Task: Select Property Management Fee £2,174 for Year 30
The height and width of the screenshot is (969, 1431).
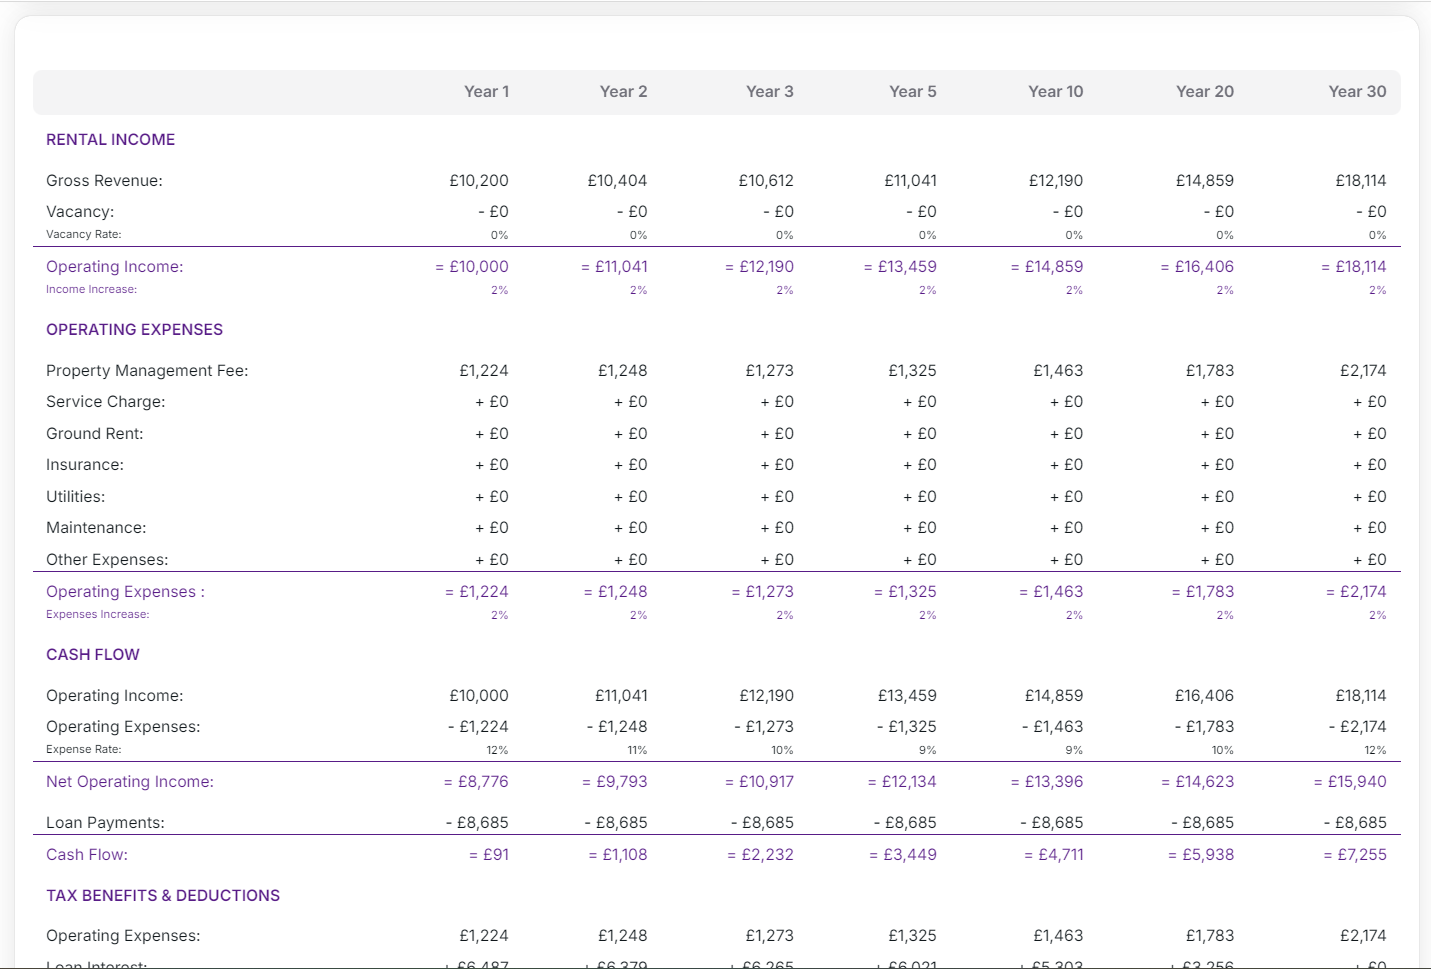Action: tap(1363, 371)
